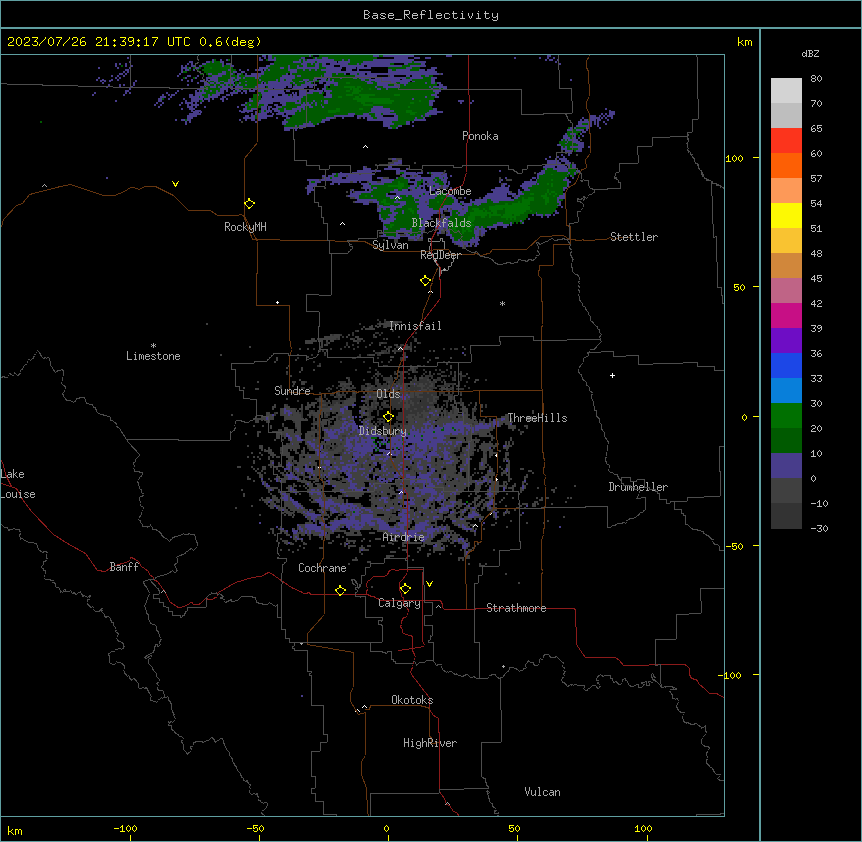The image size is (862, 842).
Task: Click the white asterisk east of Innisfail
Action: click(x=502, y=303)
